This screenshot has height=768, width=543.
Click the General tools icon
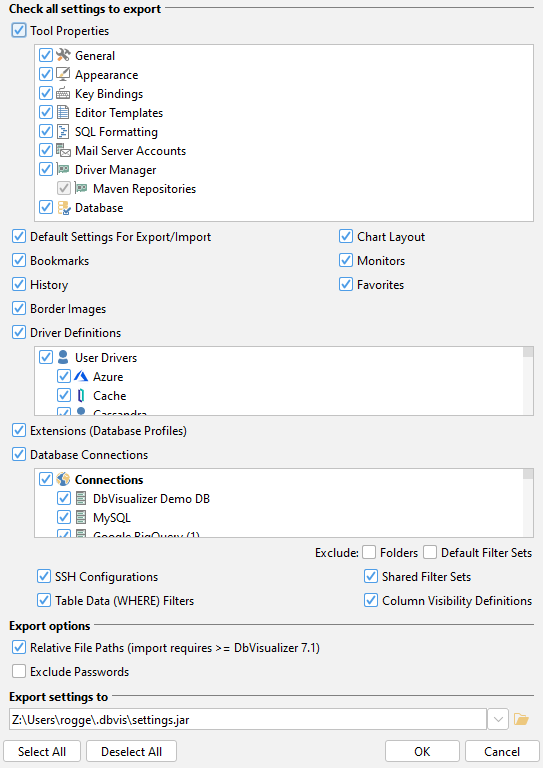click(63, 55)
